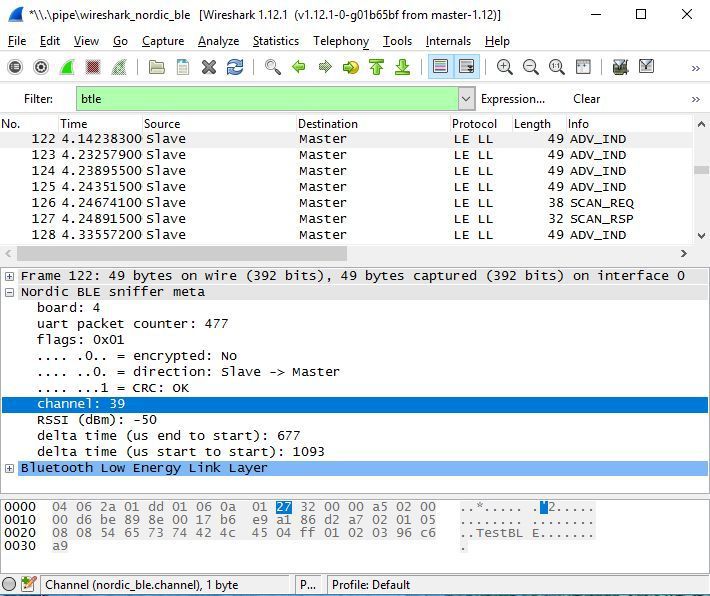Open the Telephony menu
This screenshot has height=596, width=710.
click(341, 41)
